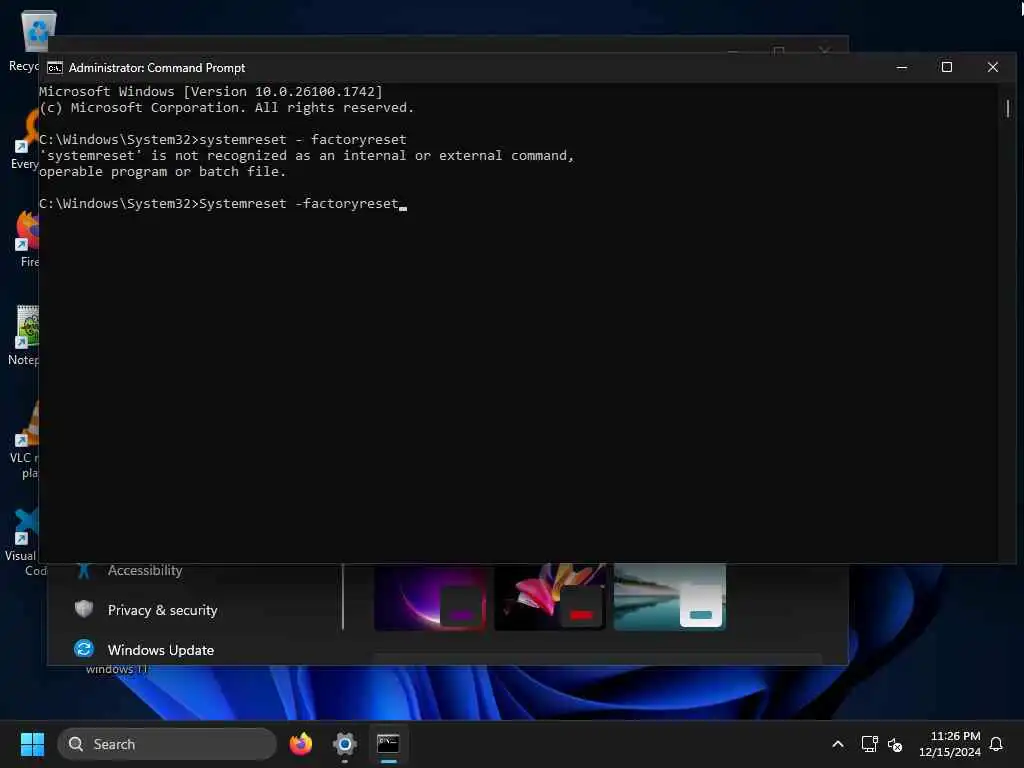Click the muted volume tray icon
The width and height of the screenshot is (1024, 768).
coord(895,744)
